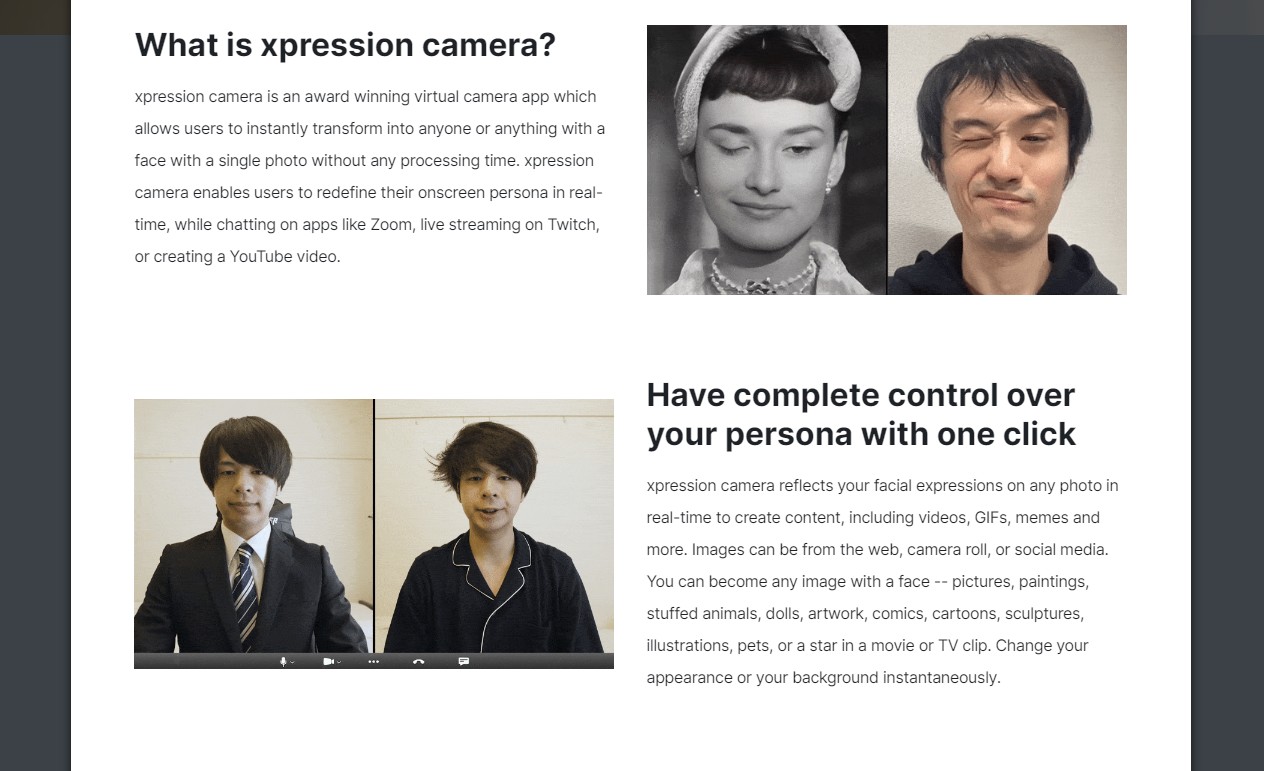Click the paragraph beginning 'xpression camera is an award winning'

(370, 176)
